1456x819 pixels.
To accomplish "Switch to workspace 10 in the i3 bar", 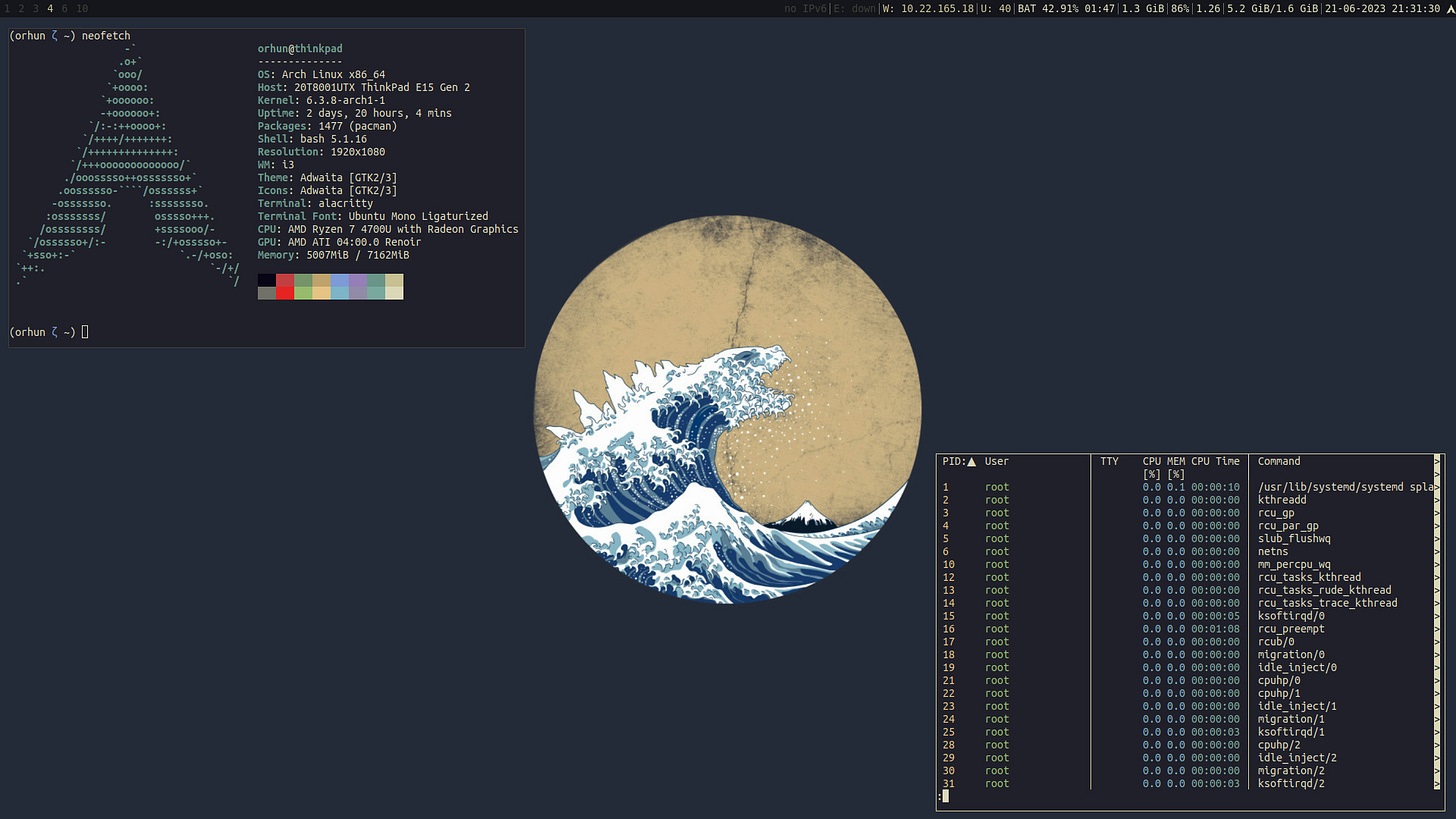I will 82,8.
